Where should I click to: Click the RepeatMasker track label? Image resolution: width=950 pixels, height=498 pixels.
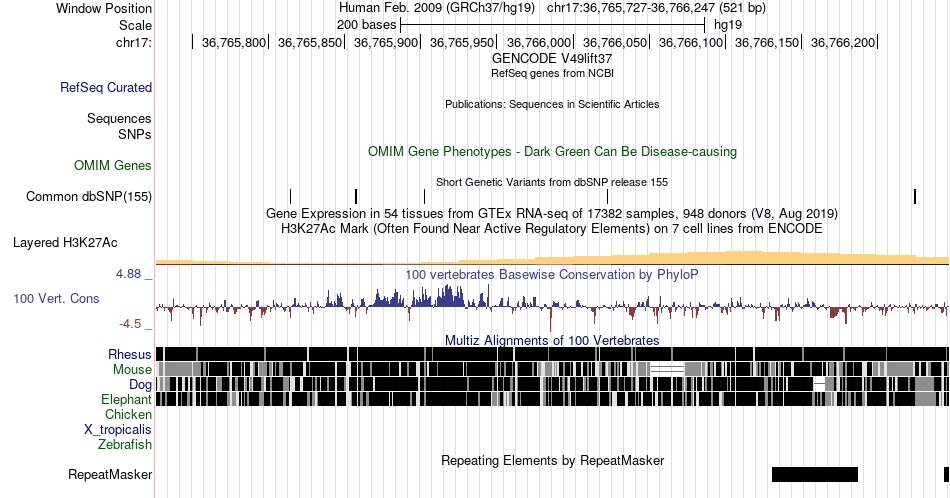tap(110, 474)
